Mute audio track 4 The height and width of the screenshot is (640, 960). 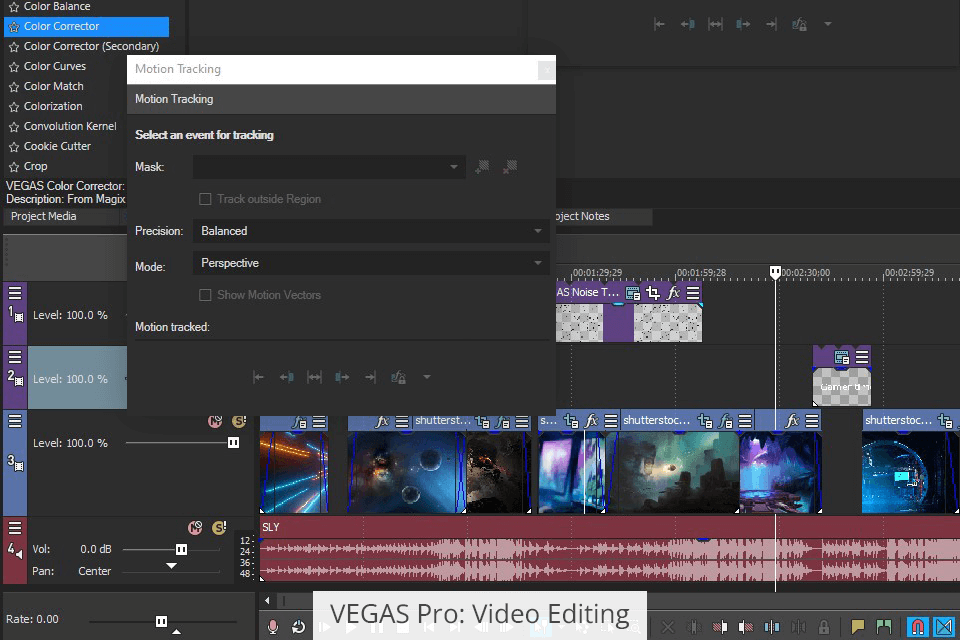(x=195, y=528)
